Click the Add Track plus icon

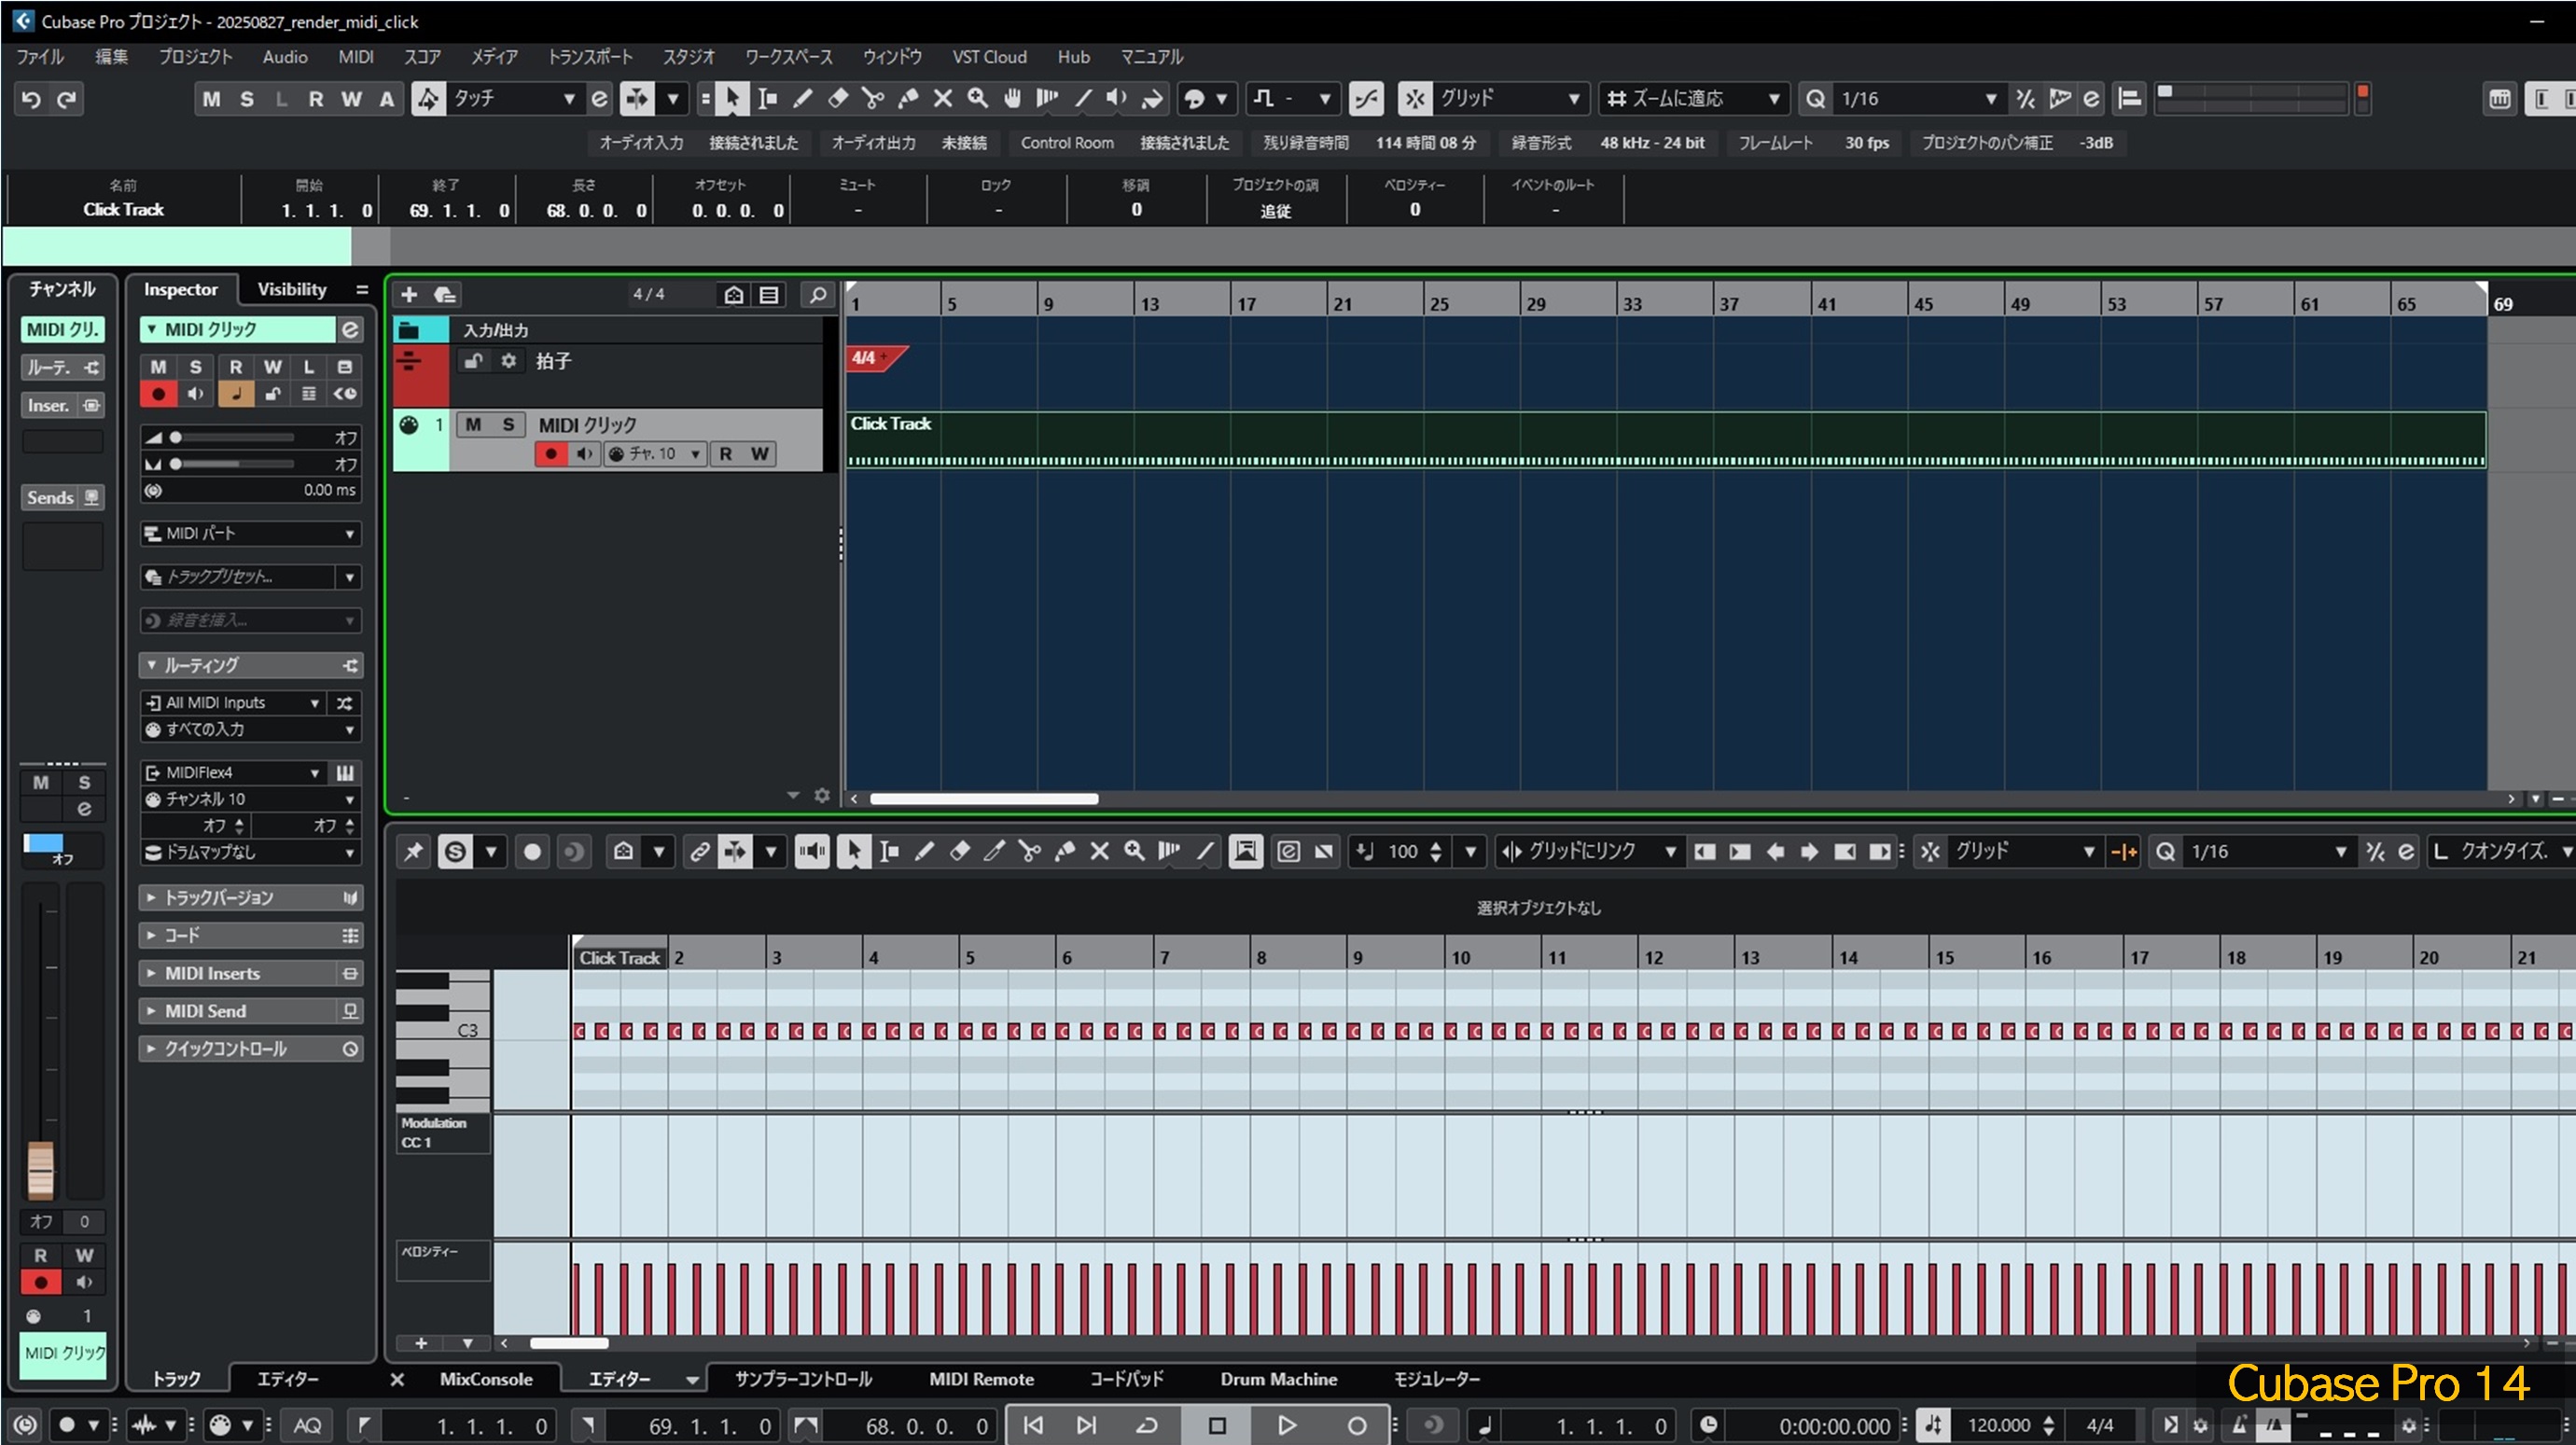409,294
